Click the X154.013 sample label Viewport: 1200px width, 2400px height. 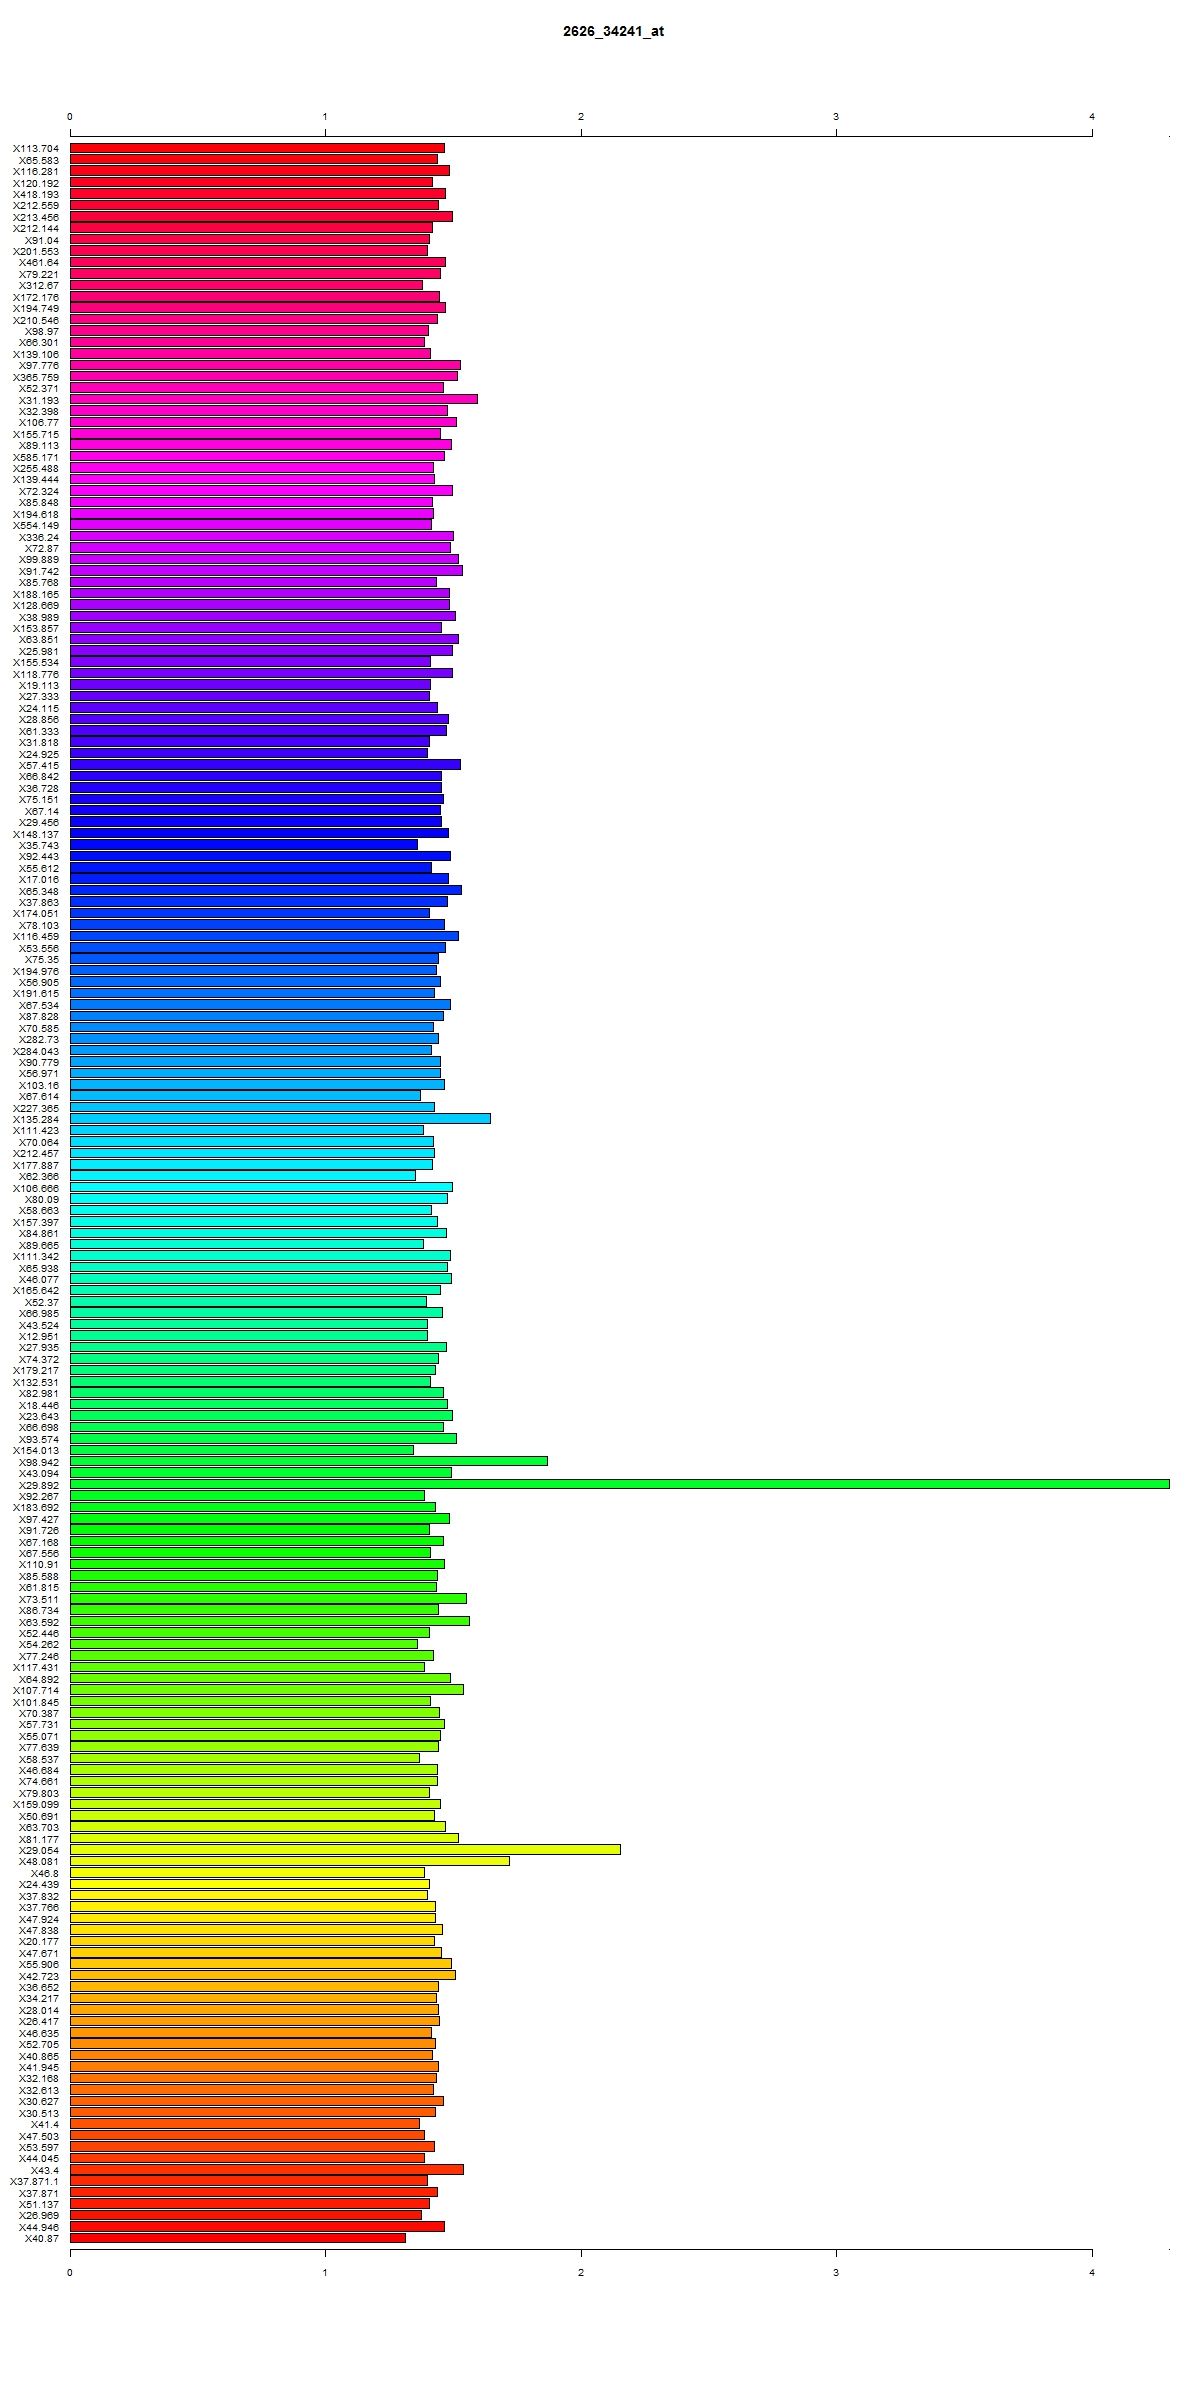[x=36, y=1450]
